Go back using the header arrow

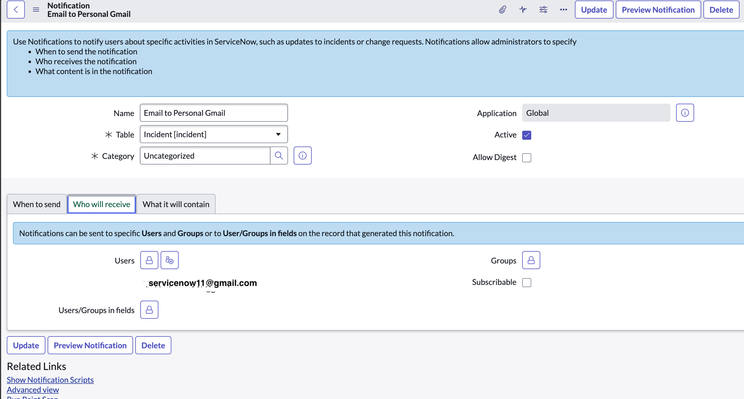pyautogui.click(x=16, y=9)
